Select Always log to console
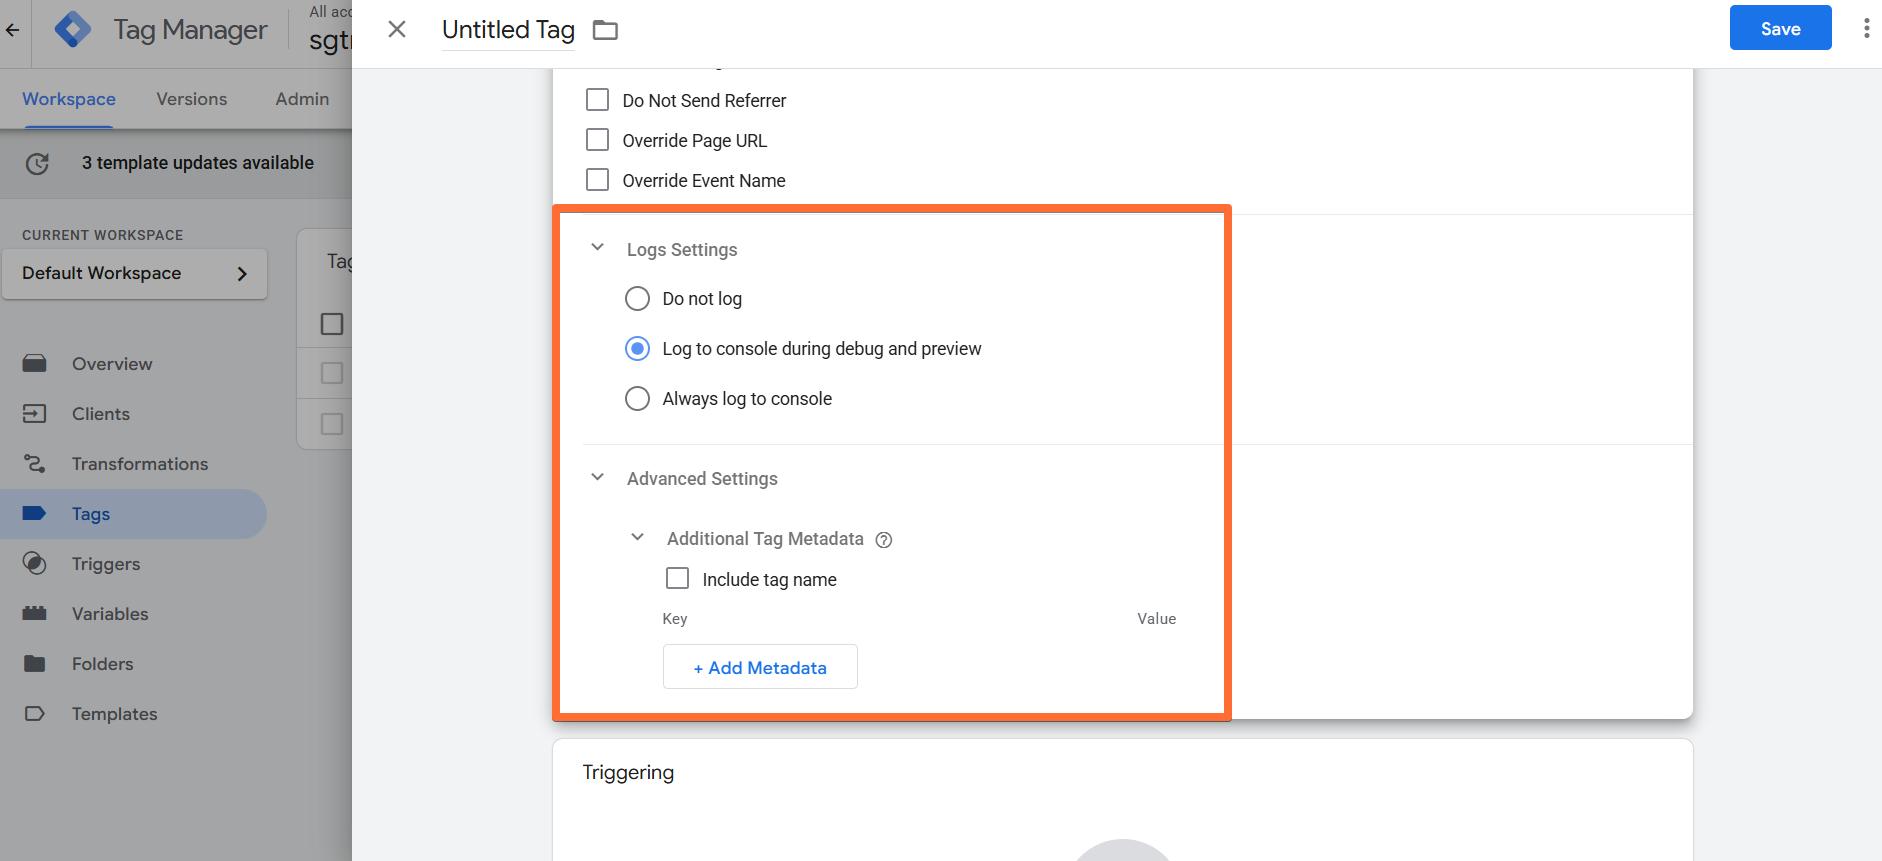The width and height of the screenshot is (1882, 861). (x=637, y=399)
